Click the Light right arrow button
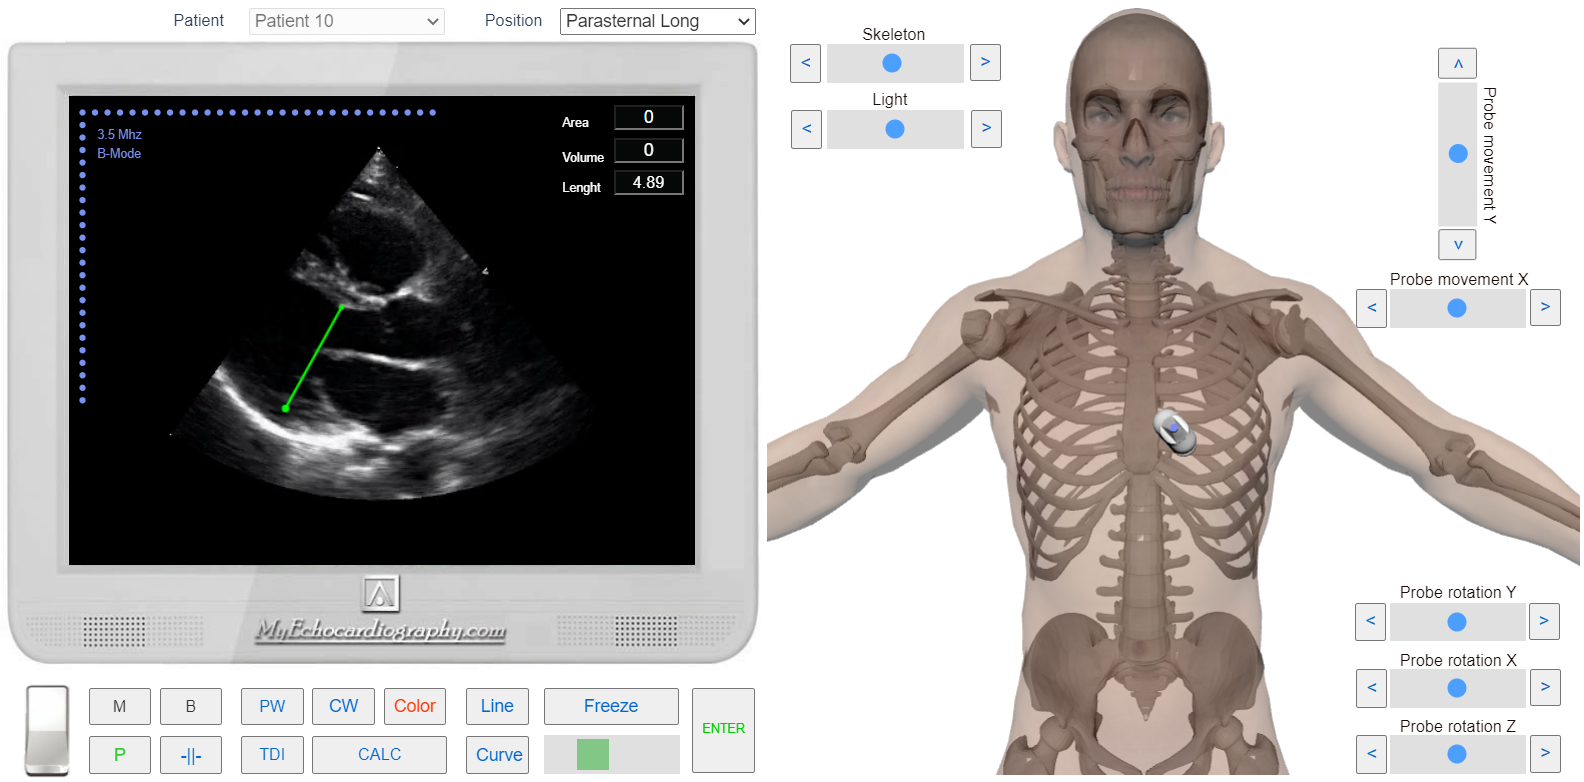The image size is (1584, 782). tap(986, 129)
